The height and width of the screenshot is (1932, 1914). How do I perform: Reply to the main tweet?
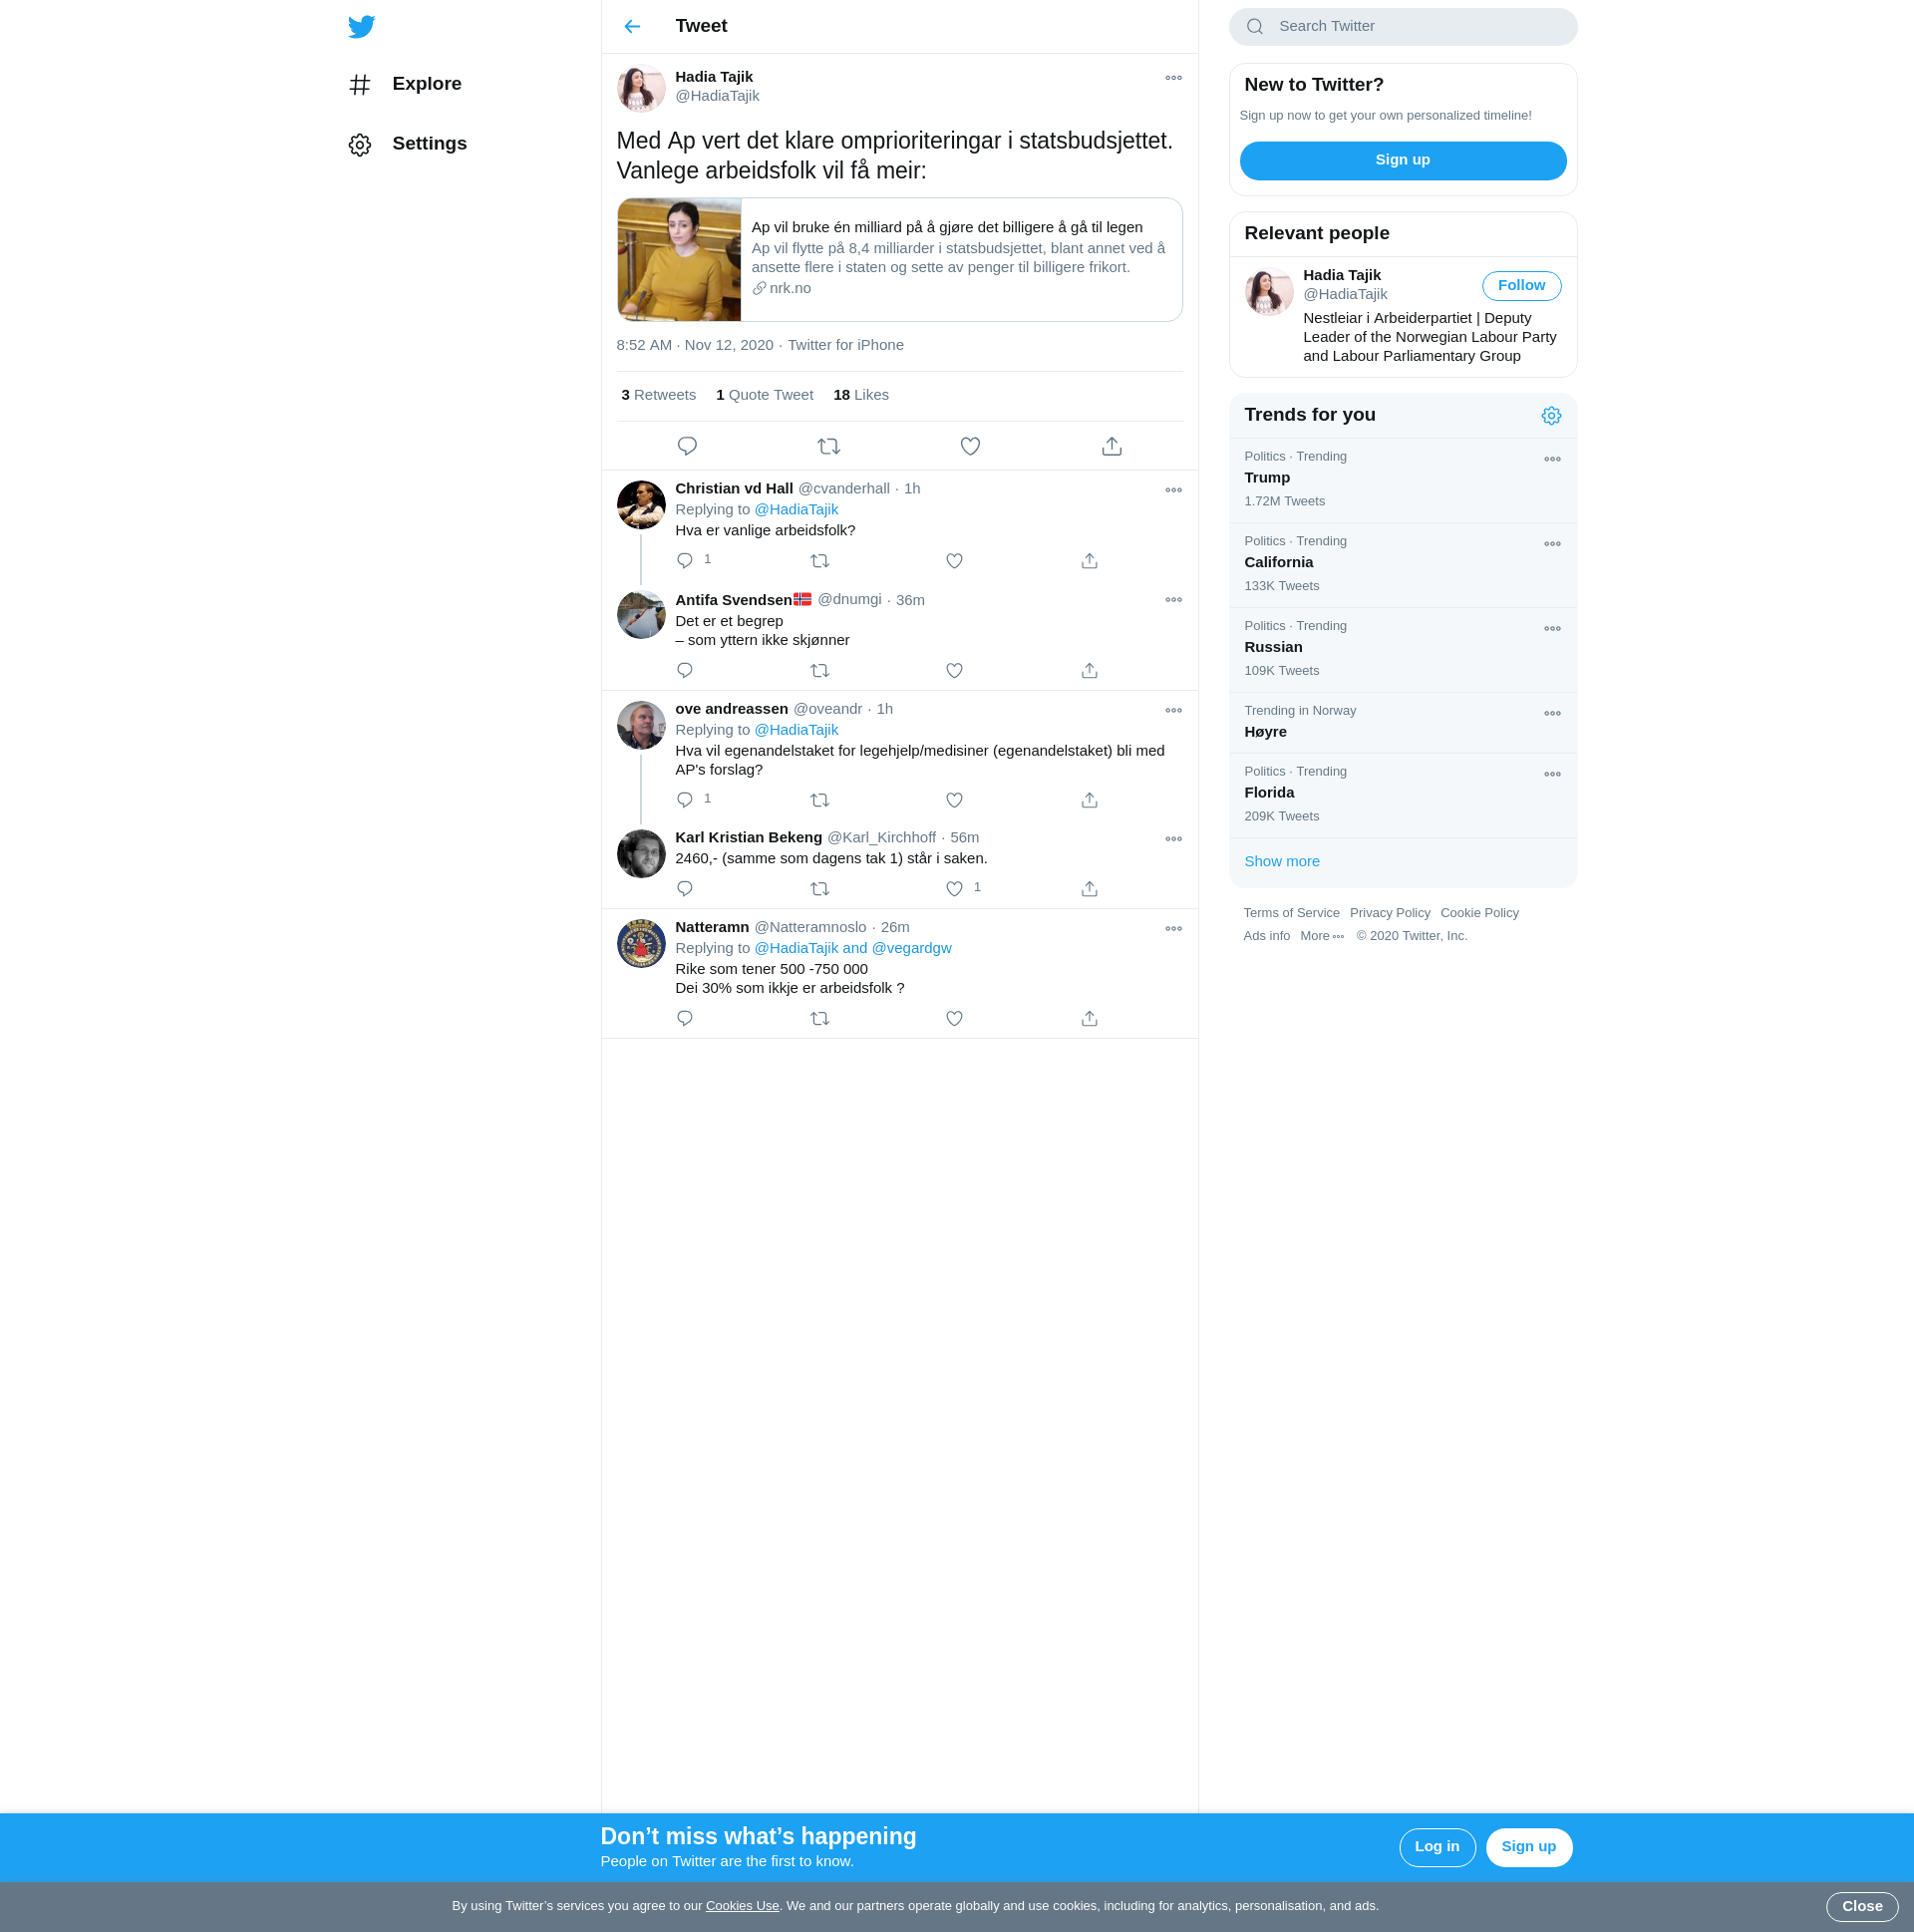[x=687, y=446]
